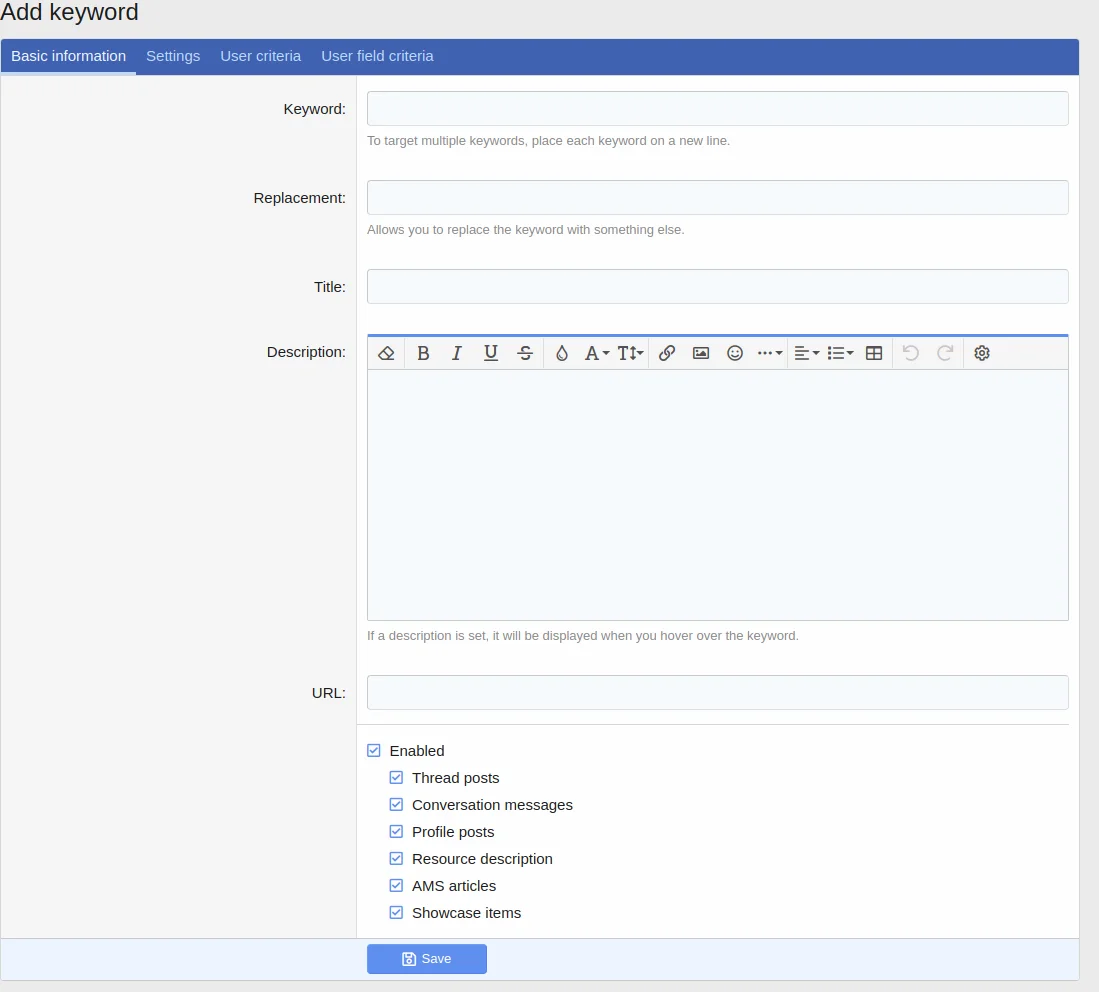This screenshot has width=1099, height=992.
Task: Open the list options dropdown
Action: tap(840, 353)
